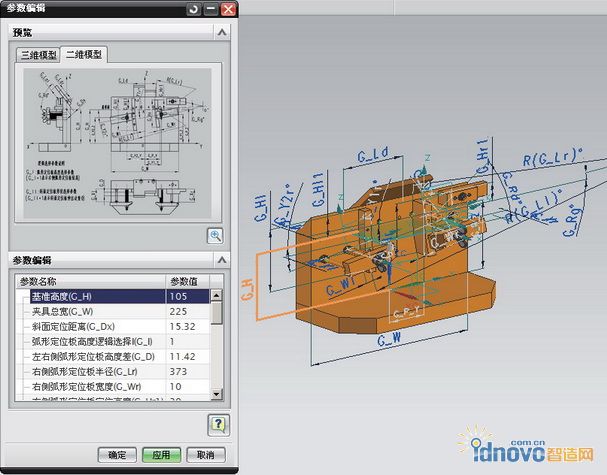Click the 取消 button
This screenshot has height=475, width=607.
[x=205, y=455]
